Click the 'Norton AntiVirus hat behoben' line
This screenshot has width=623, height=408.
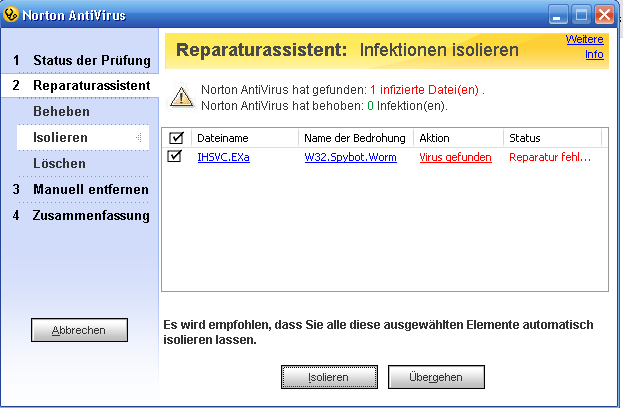point(324,106)
